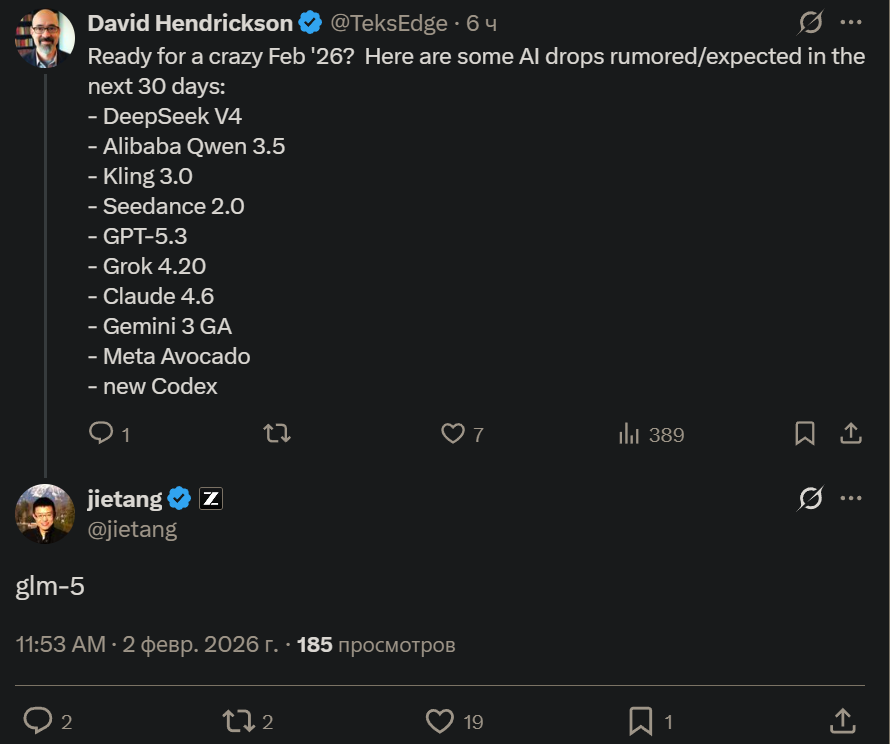This screenshot has width=890, height=744.
Task: Open David Hendrickson's profile name link
Action: click(x=190, y=23)
